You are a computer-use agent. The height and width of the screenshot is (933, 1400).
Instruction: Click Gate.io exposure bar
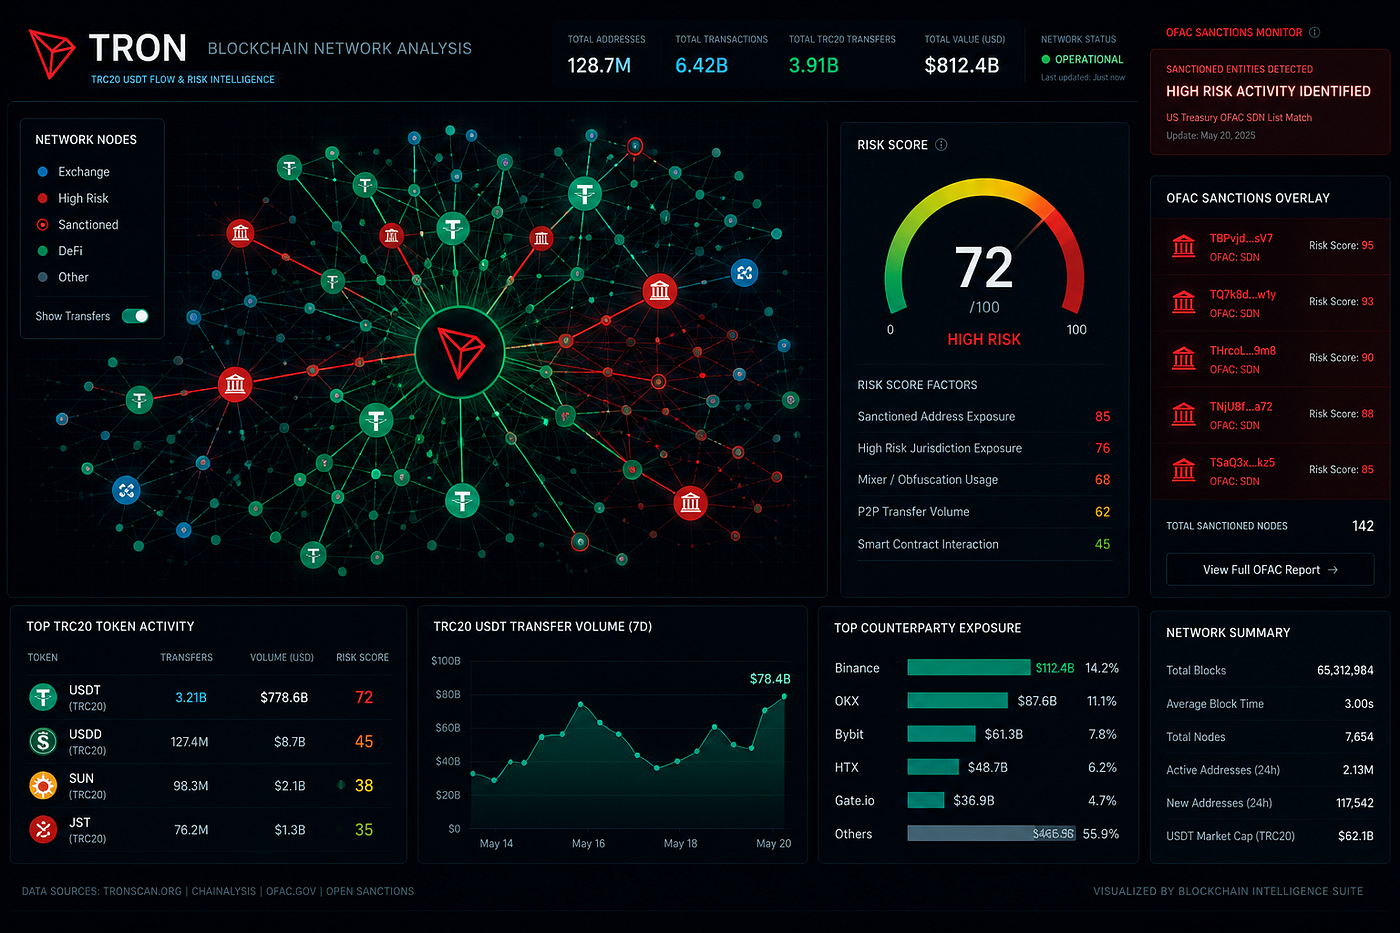926,800
